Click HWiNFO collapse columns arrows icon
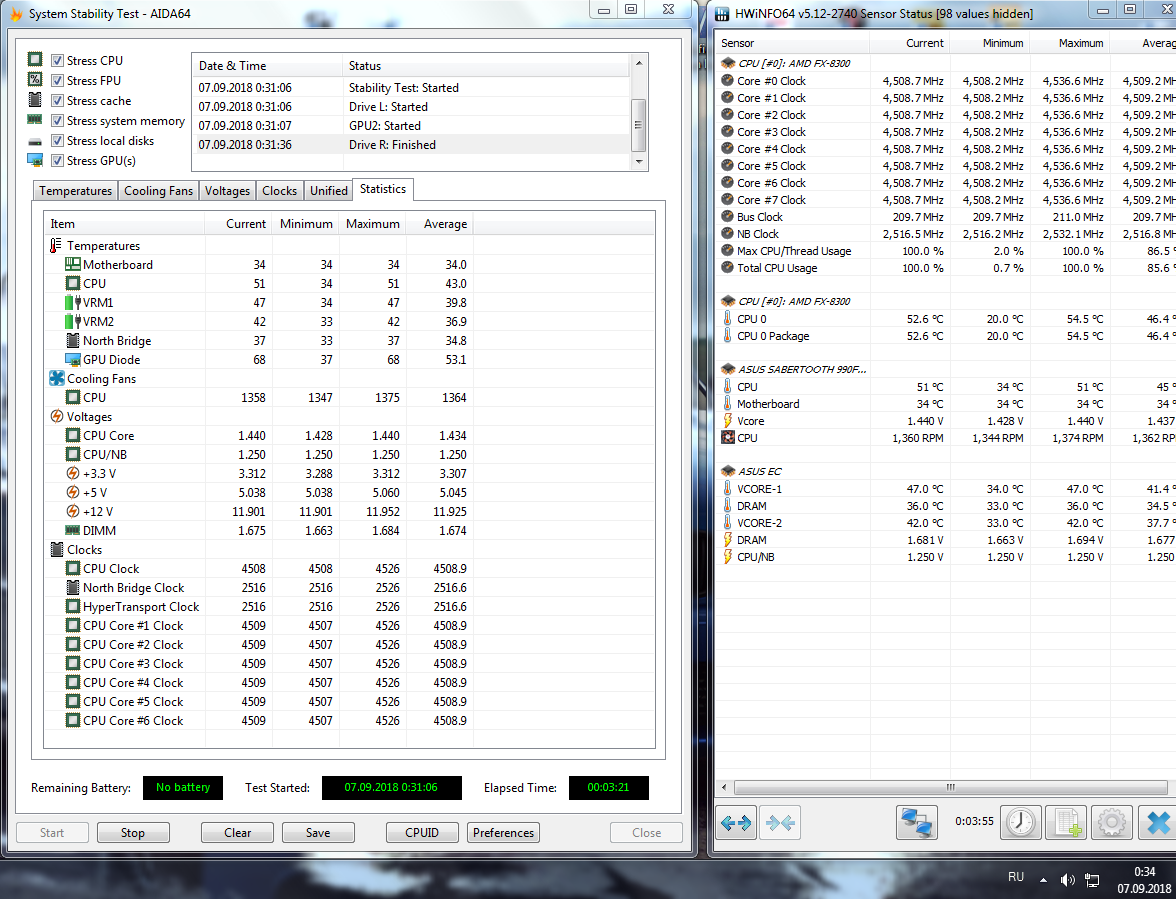 click(780, 823)
